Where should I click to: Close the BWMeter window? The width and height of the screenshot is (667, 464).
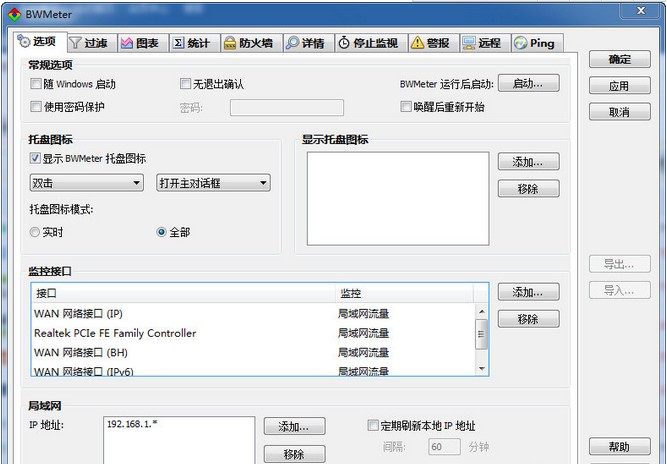pyautogui.click(x=641, y=11)
